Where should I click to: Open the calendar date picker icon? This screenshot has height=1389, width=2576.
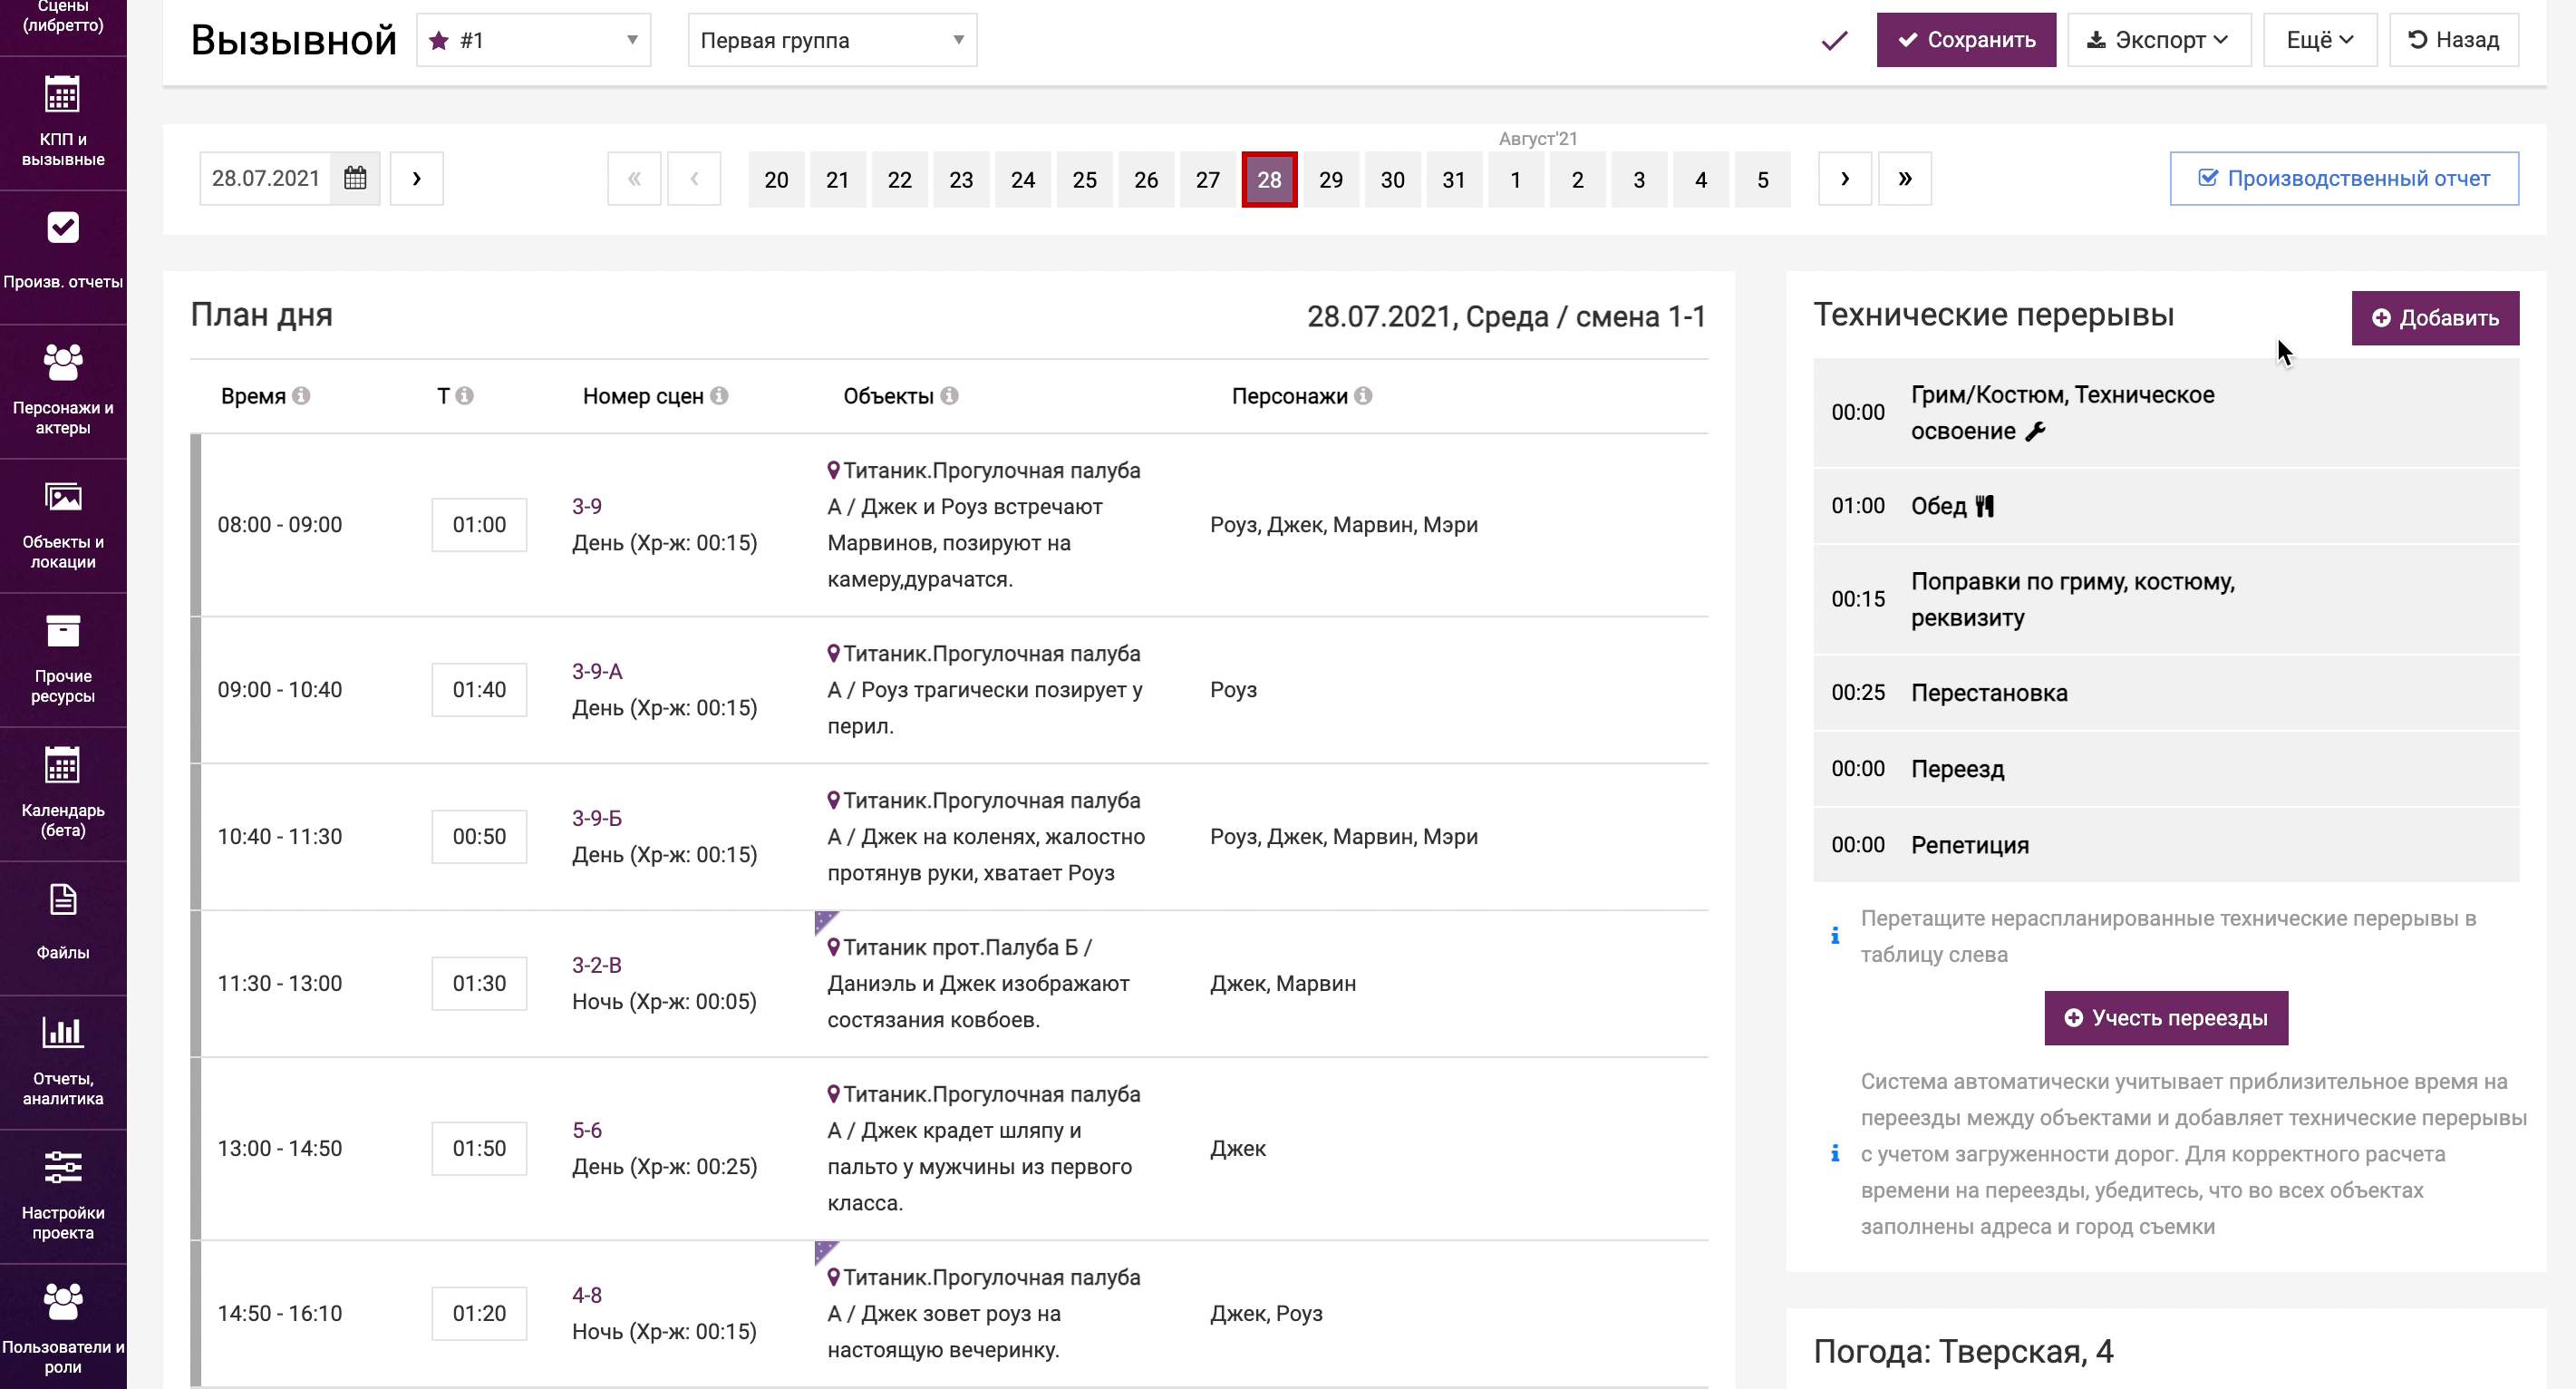point(355,179)
